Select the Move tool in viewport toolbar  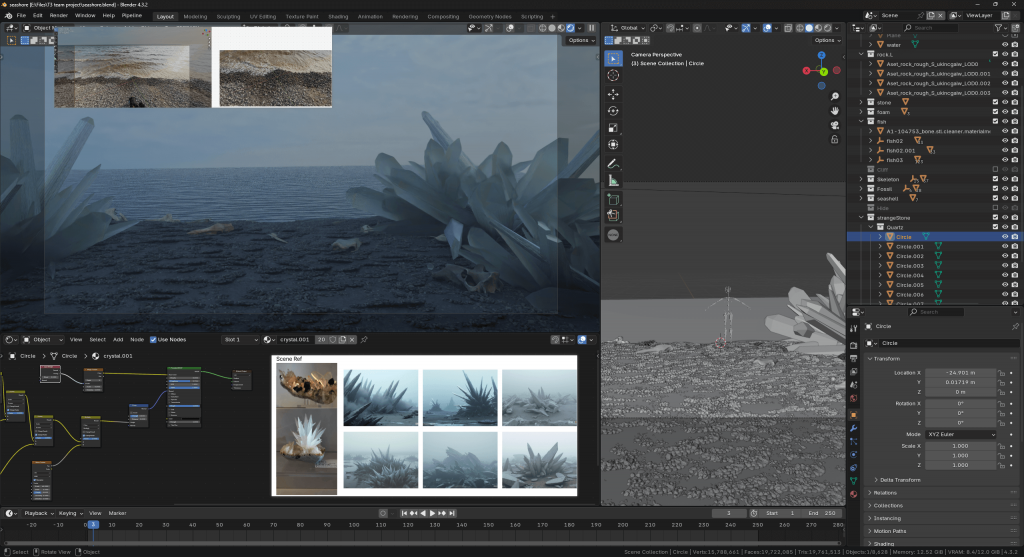[x=613, y=93]
